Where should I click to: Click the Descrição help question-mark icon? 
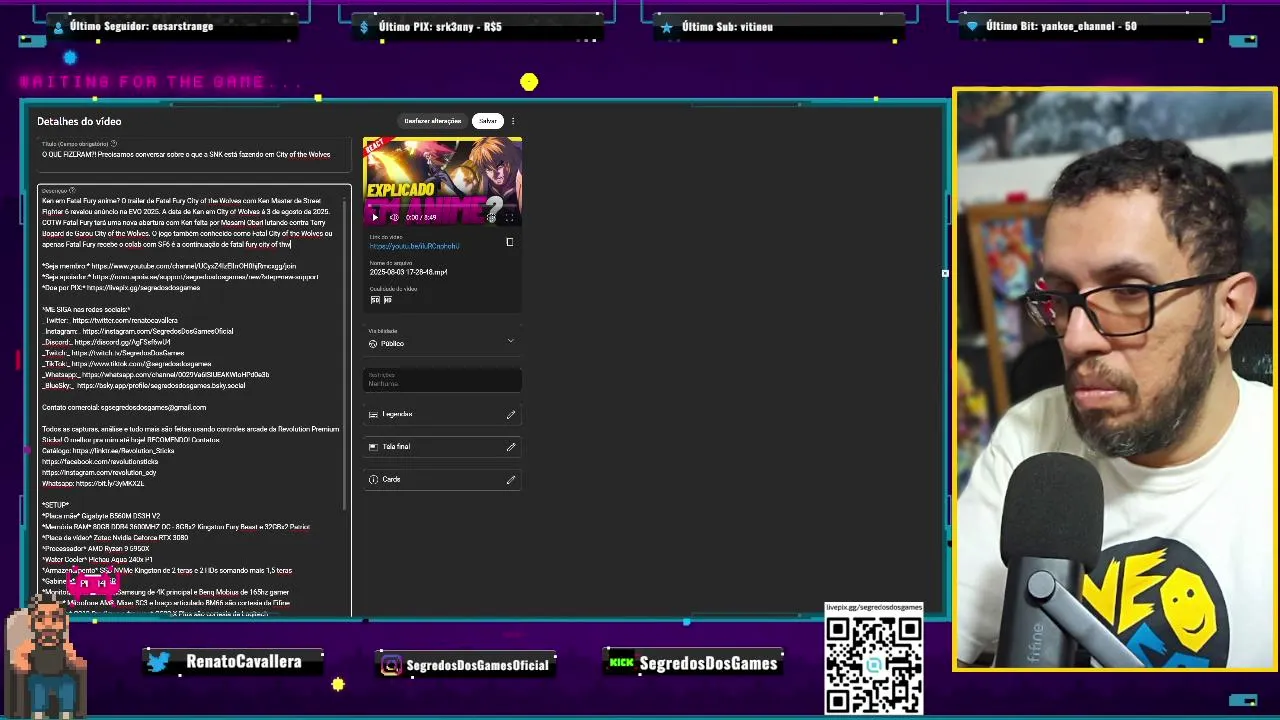pos(72,190)
